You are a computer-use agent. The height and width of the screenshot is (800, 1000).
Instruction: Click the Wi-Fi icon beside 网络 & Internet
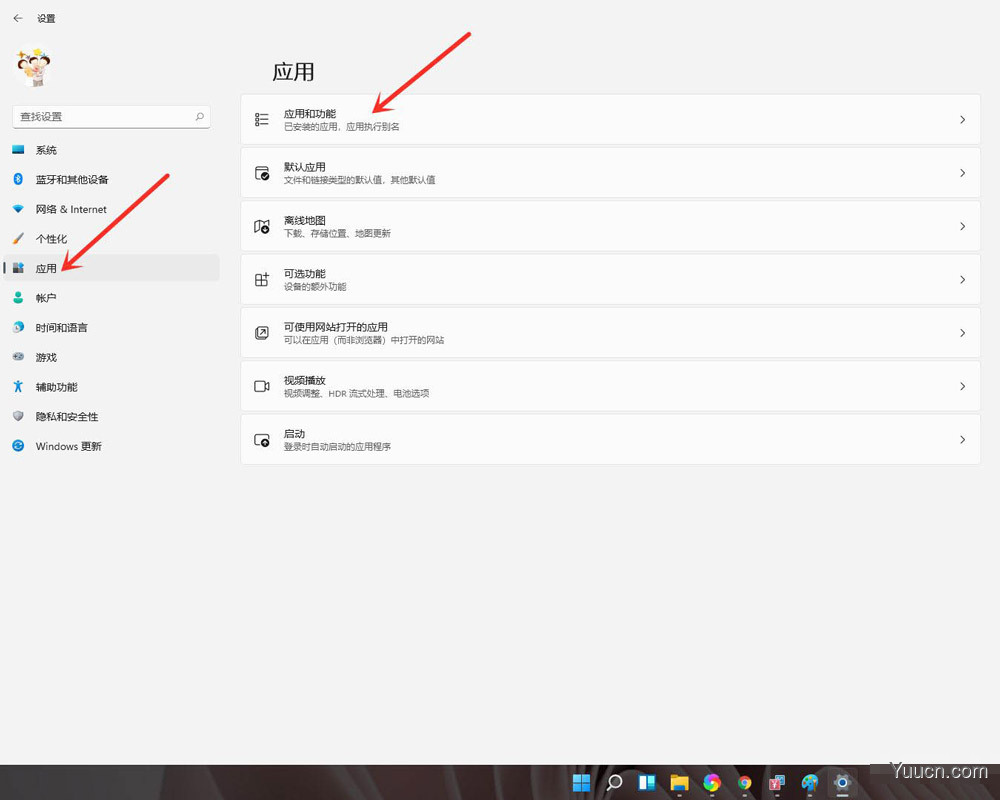pos(18,209)
